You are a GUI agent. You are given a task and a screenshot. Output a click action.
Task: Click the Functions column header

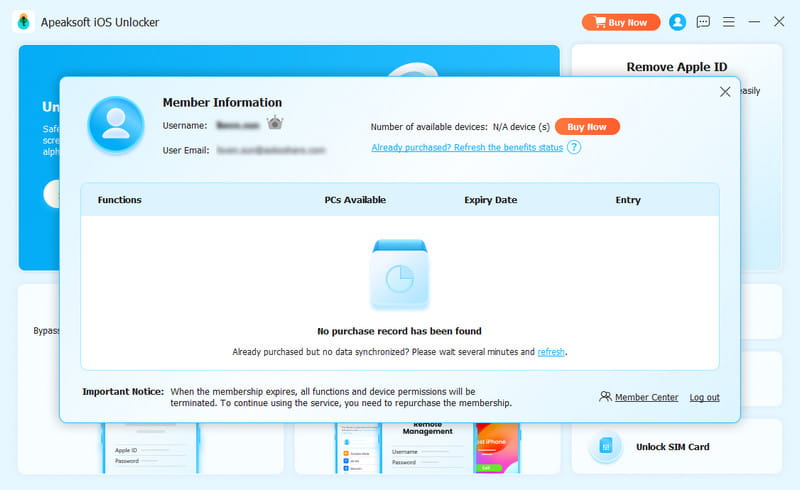[120, 200]
